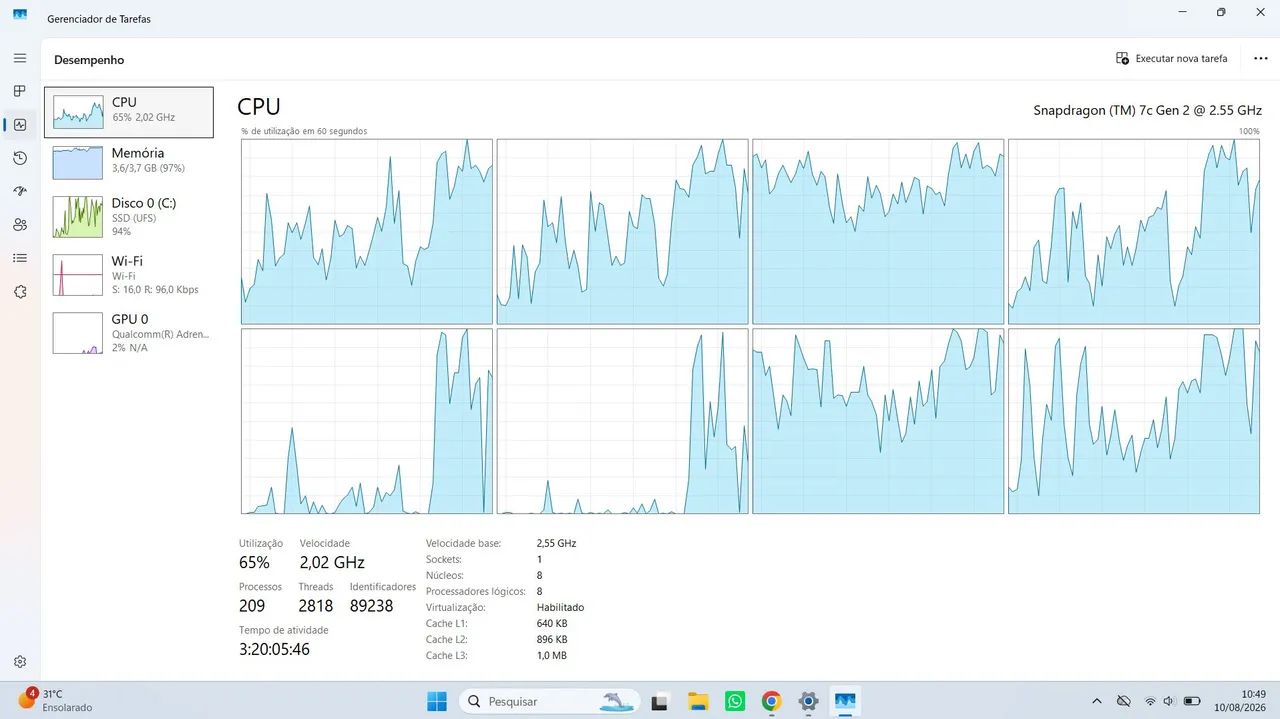Open Wi-Fi network tray icon

(x=1150, y=701)
